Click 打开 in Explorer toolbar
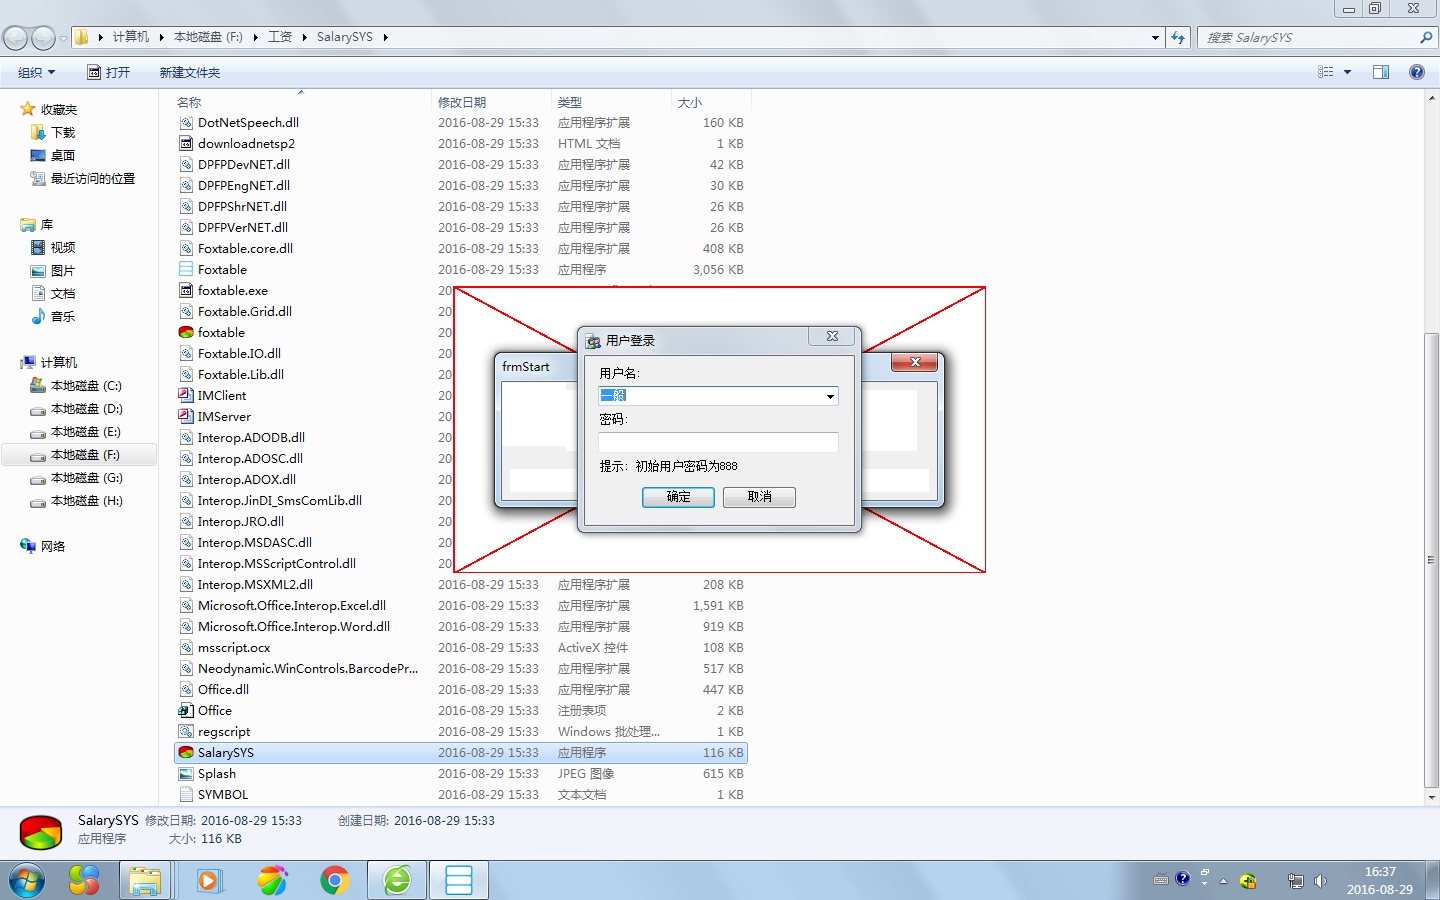Image resolution: width=1440 pixels, height=900 pixels. click(x=109, y=72)
